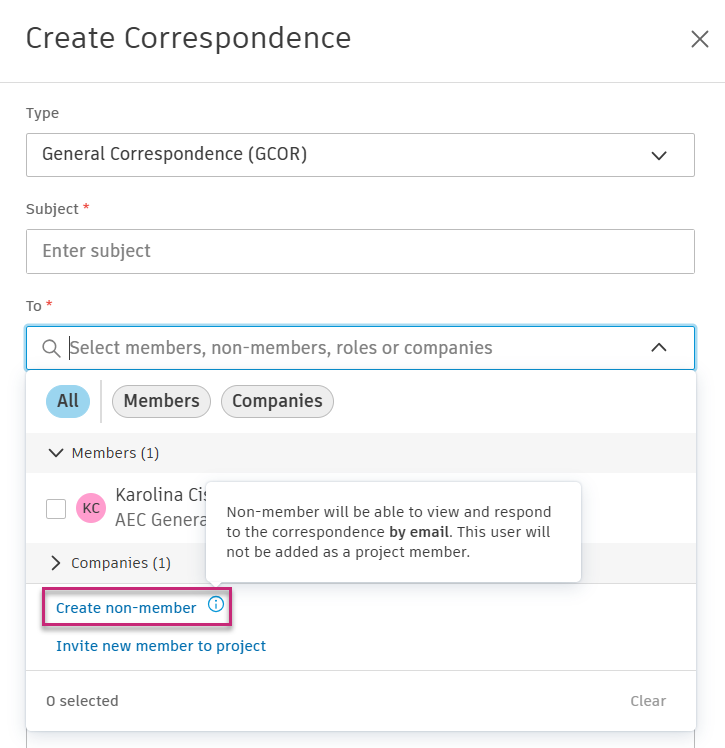
Task: Click Invite new member to project
Action: (x=161, y=646)
